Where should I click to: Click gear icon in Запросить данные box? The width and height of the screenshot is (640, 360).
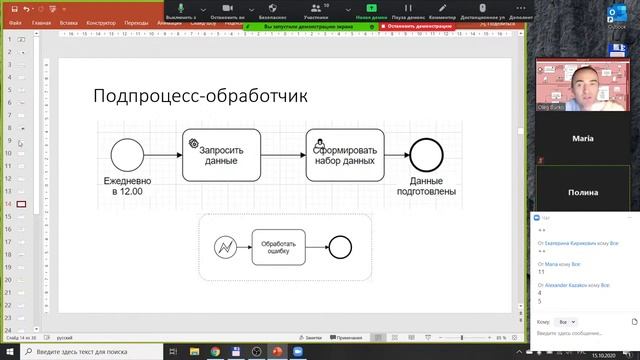(x=193, y=143)
